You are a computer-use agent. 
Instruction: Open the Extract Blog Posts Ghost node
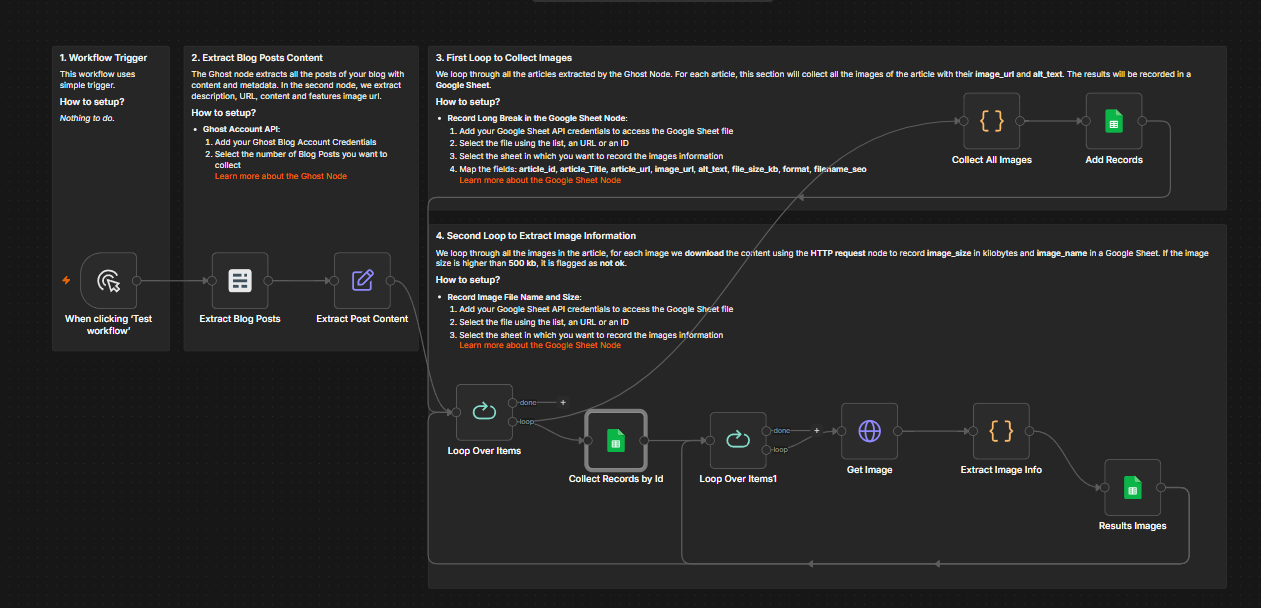pos(240,280)
